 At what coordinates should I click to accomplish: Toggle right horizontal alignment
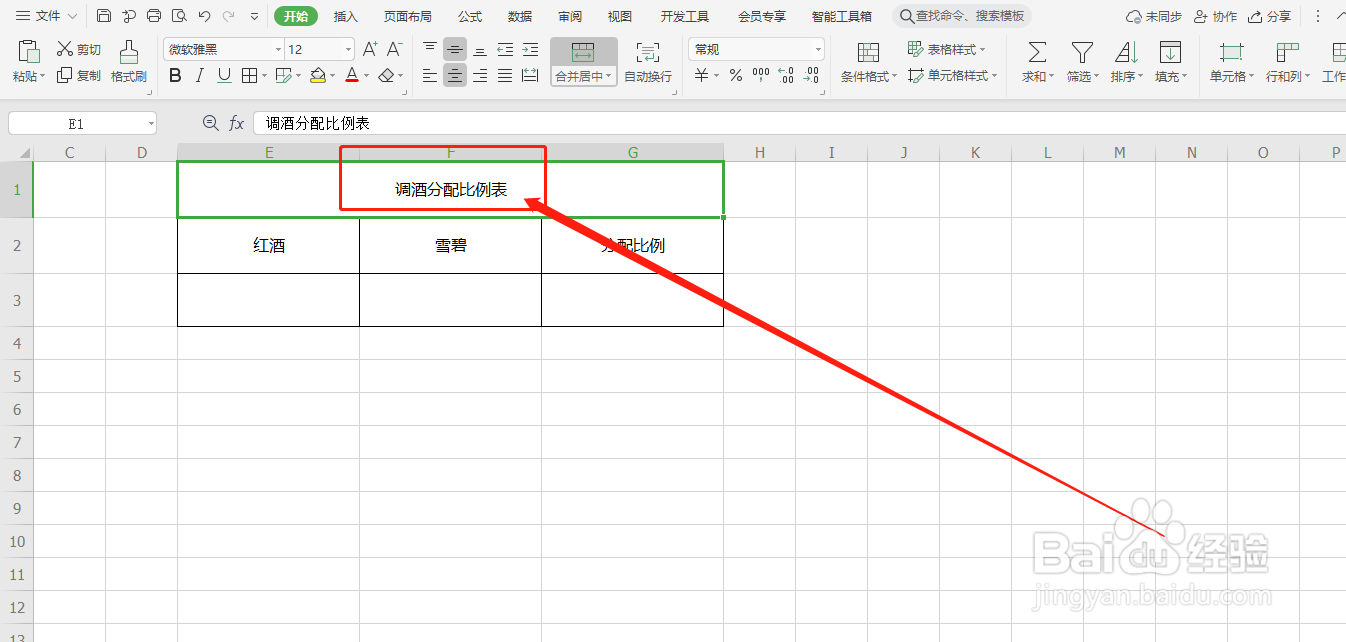click(480, 75)
